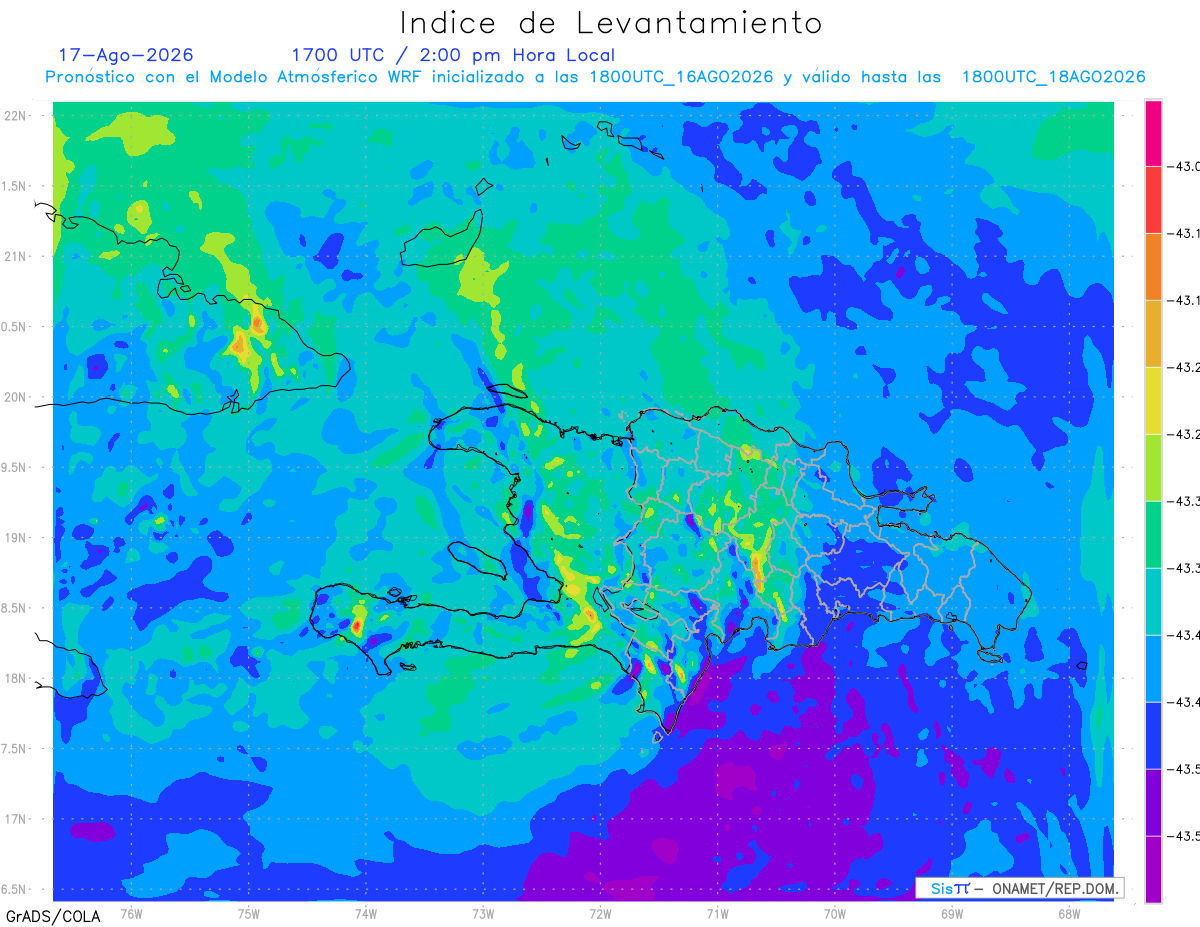Screen dimensions: 1200x927
Task: Click the 'ONAMET/REP.DOM.' credit box
Action: pyautogui.click(x=1020, y=888)
